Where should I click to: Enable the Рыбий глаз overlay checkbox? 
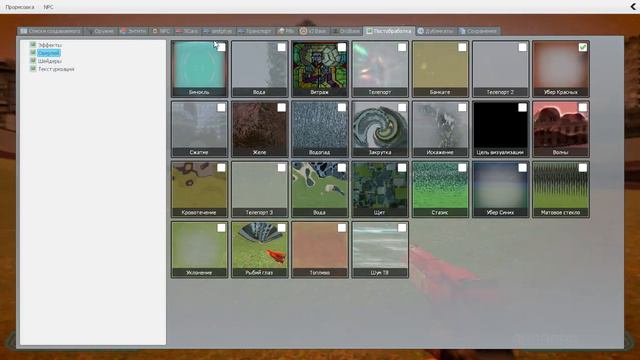click(x=282, y=228)
